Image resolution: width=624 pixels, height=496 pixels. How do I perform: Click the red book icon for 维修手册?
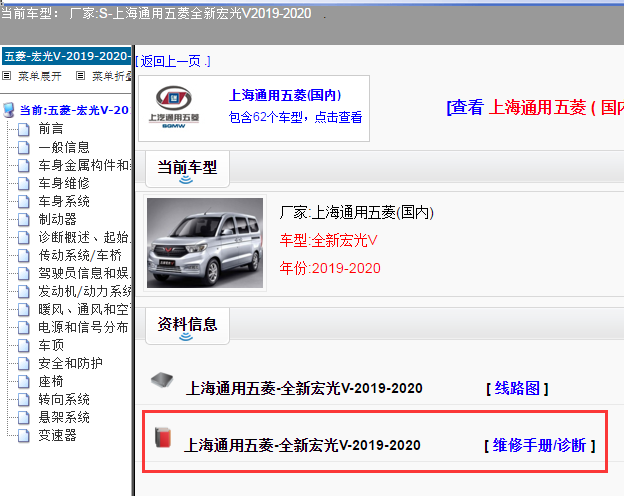(x=163, y=437)
